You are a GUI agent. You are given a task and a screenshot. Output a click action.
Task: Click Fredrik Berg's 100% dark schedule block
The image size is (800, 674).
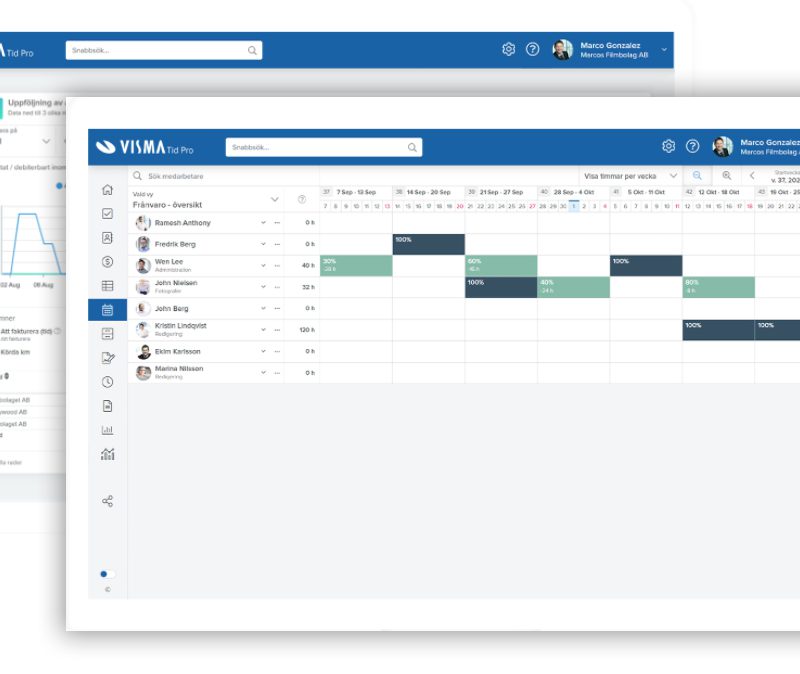428,244
